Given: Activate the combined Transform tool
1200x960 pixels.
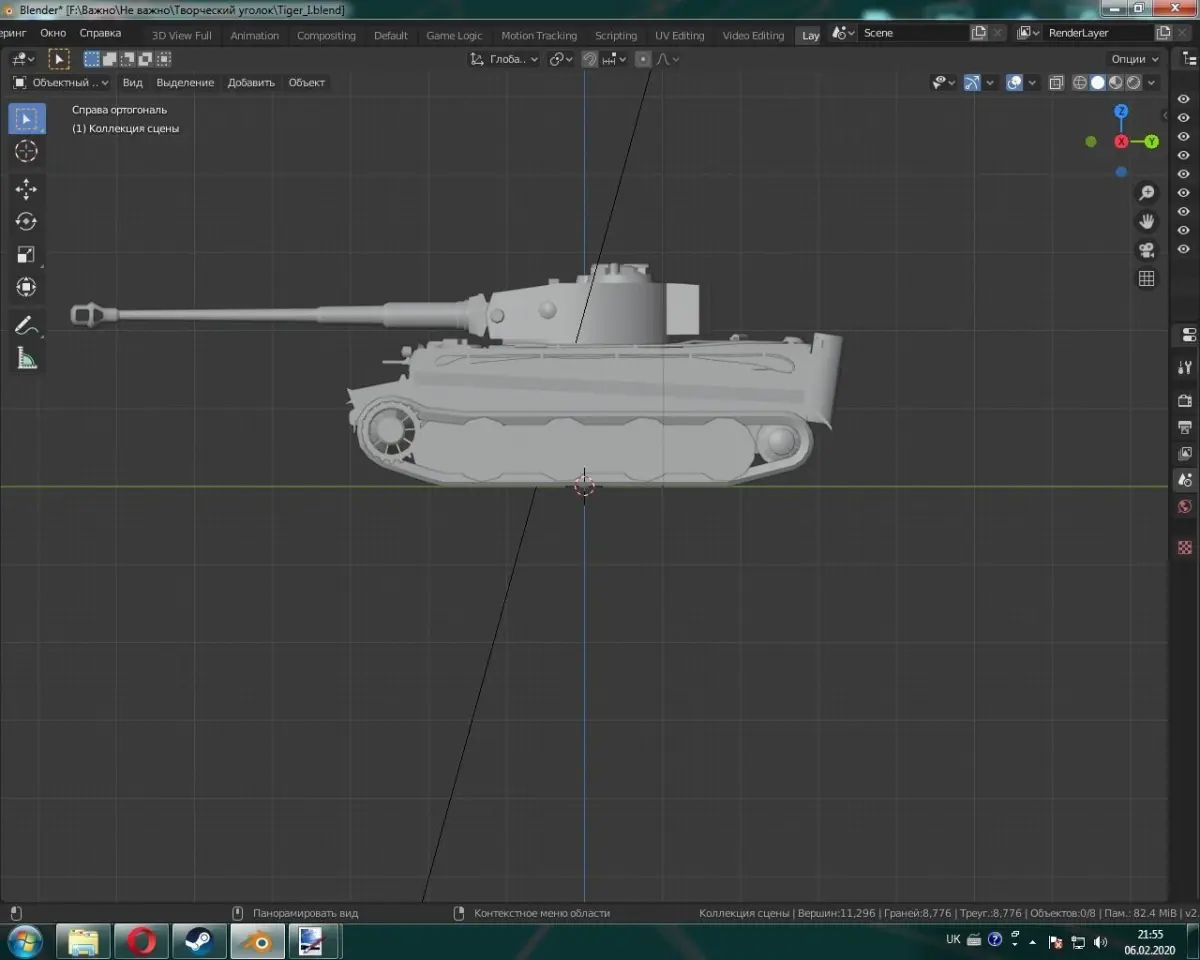Looking at the screenshot, I should [27, 288].
